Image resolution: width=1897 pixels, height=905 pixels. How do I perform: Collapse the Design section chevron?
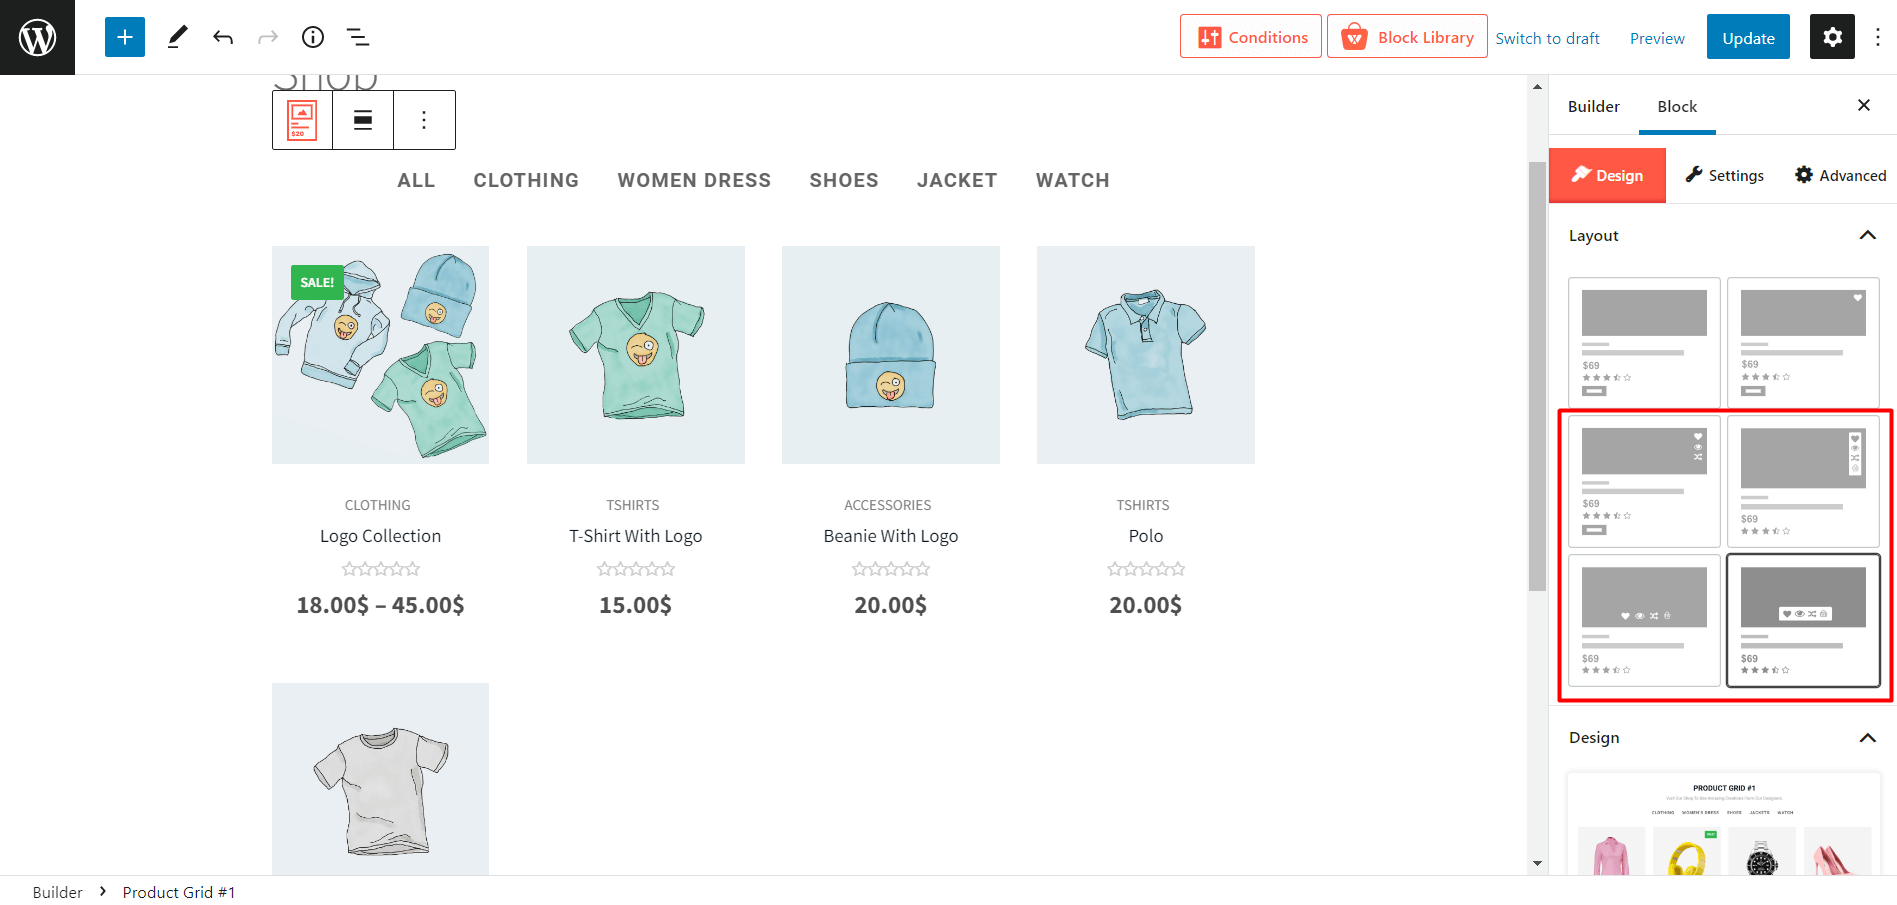tap(1867, 737)
